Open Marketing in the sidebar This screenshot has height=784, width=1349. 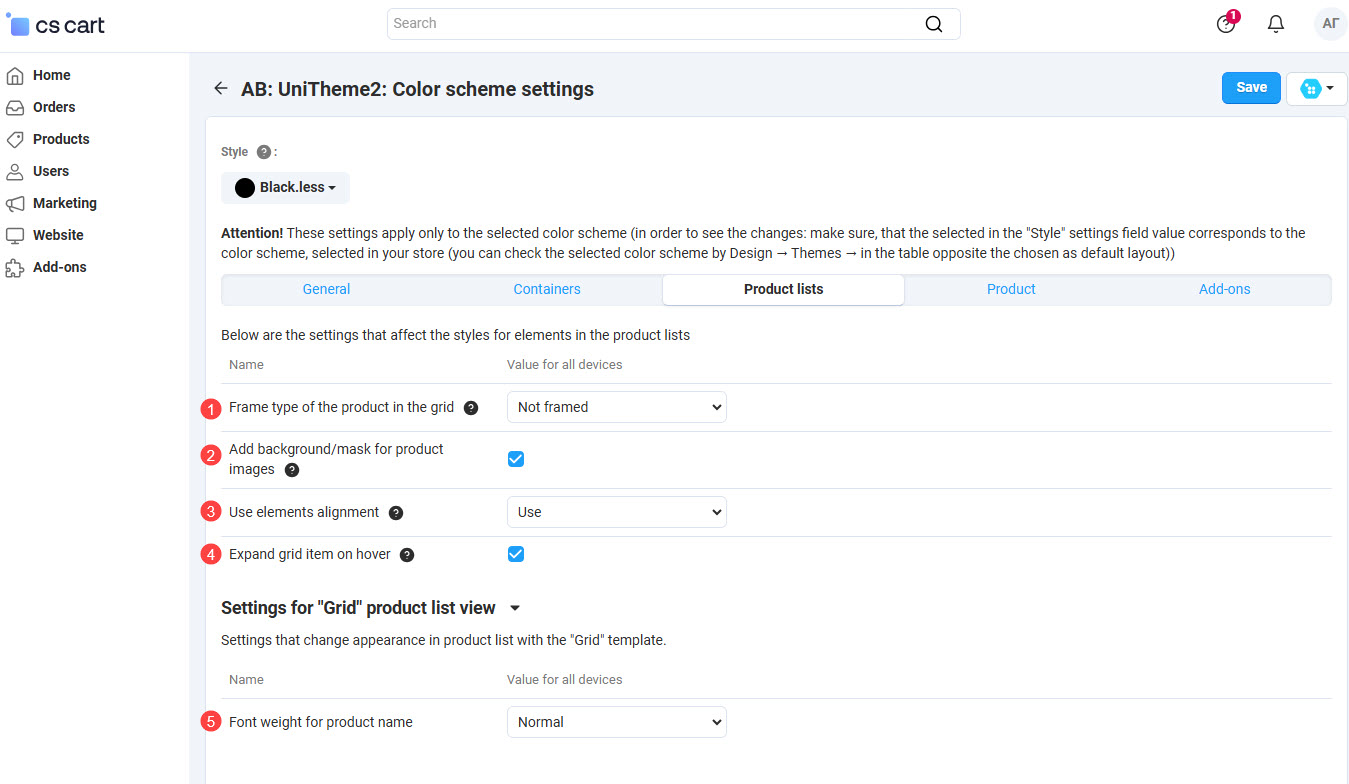click(x=65, y=203)
